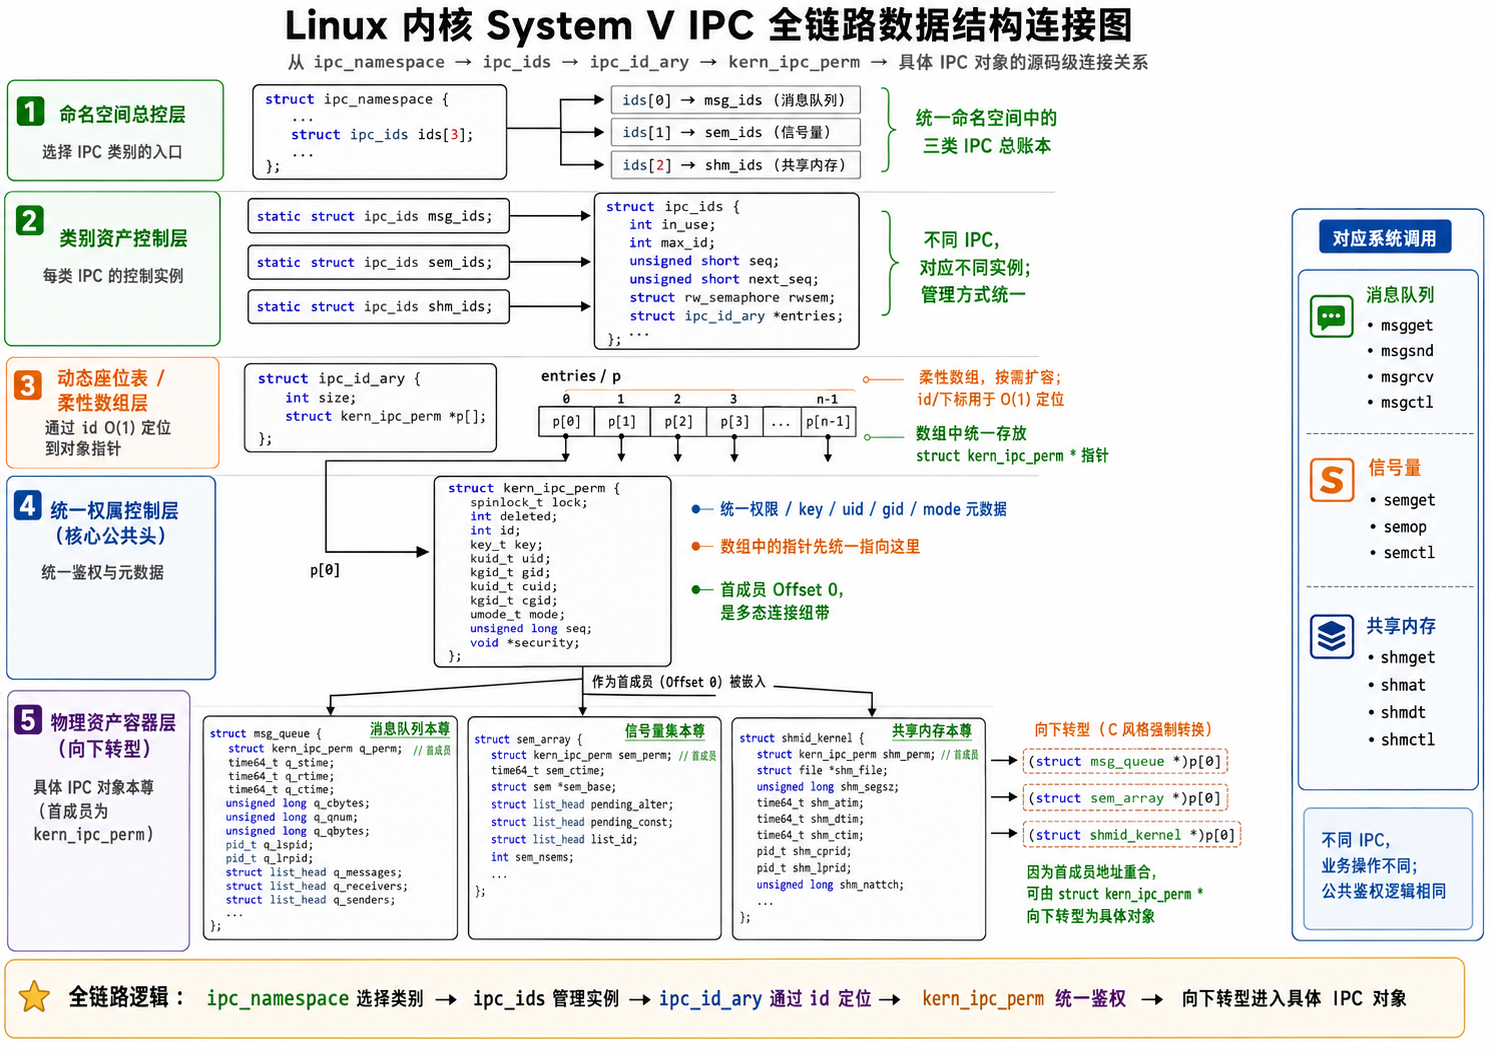
Task: Click the msgsnd system call entry
Action: (1407, 351)
